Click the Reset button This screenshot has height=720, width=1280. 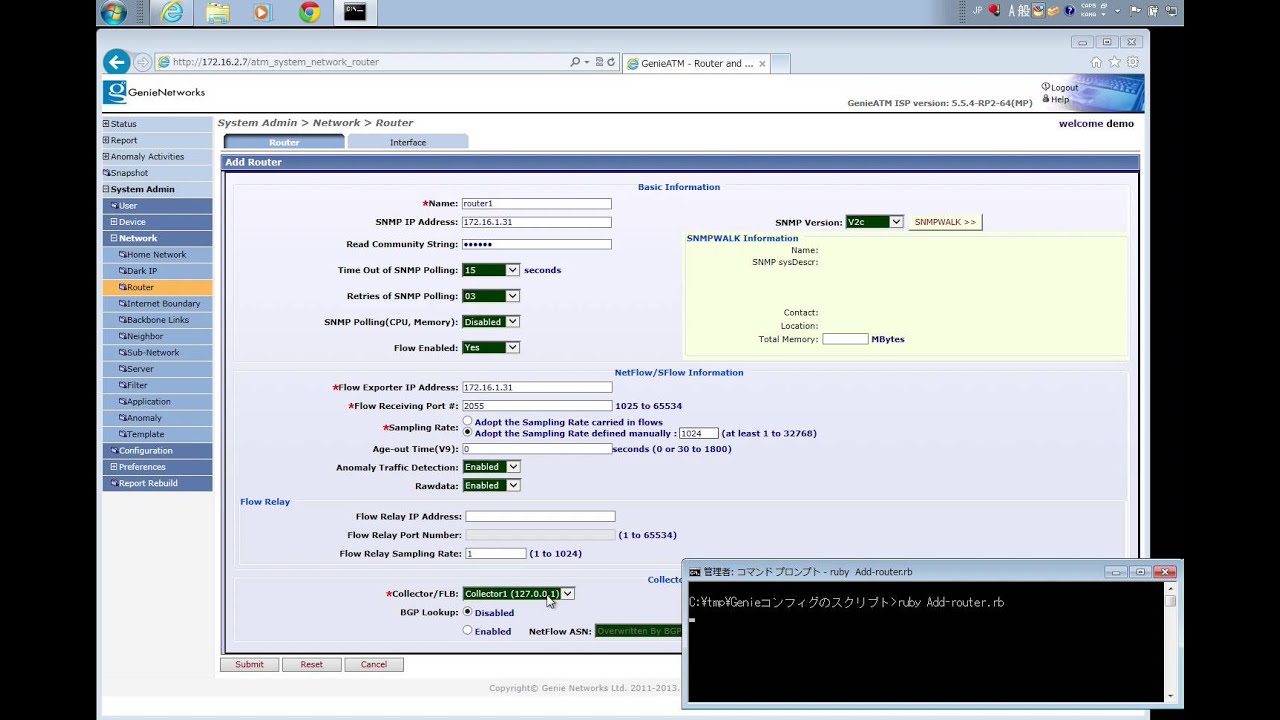[312, 664]
